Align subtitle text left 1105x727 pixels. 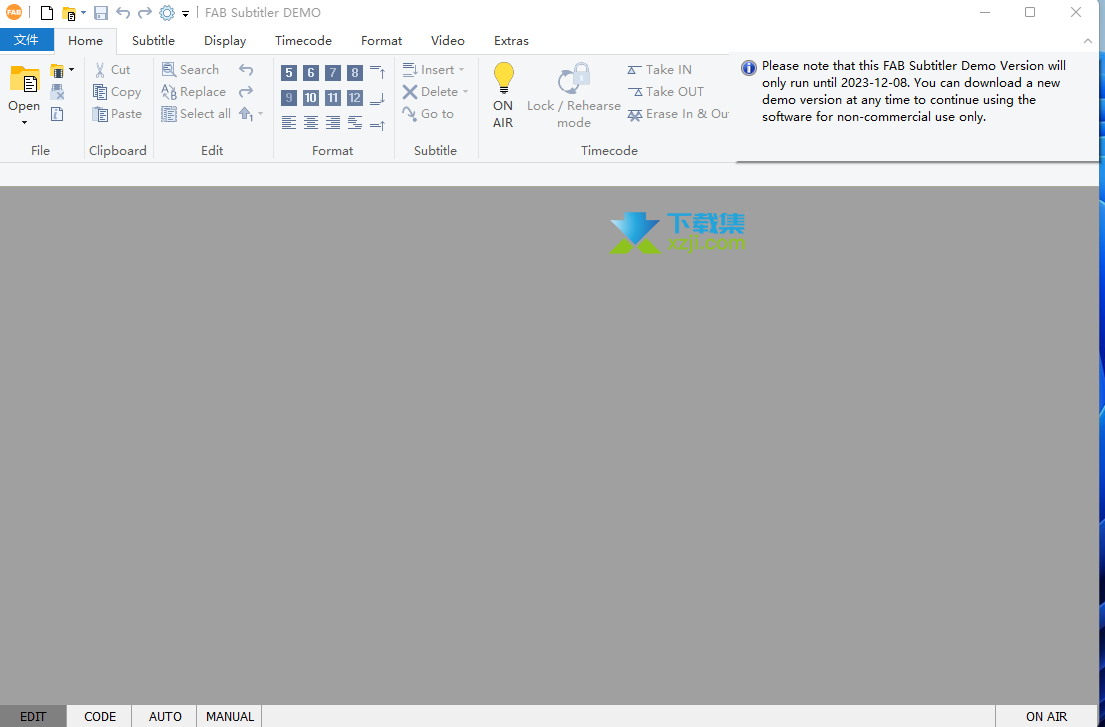(289, 123)
